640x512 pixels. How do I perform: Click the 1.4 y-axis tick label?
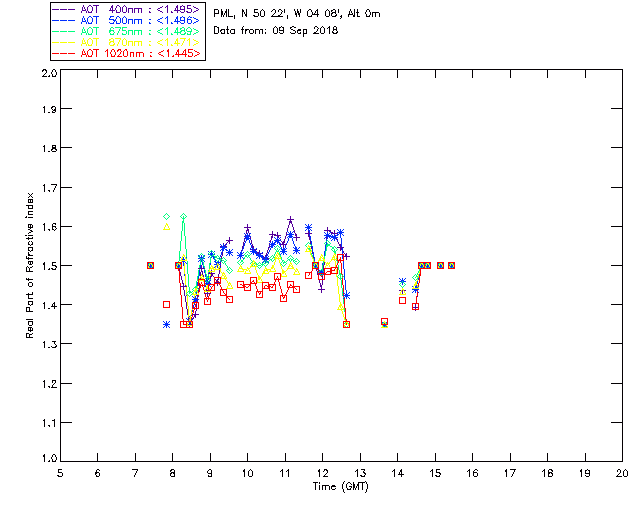click(x=49, y=305)
